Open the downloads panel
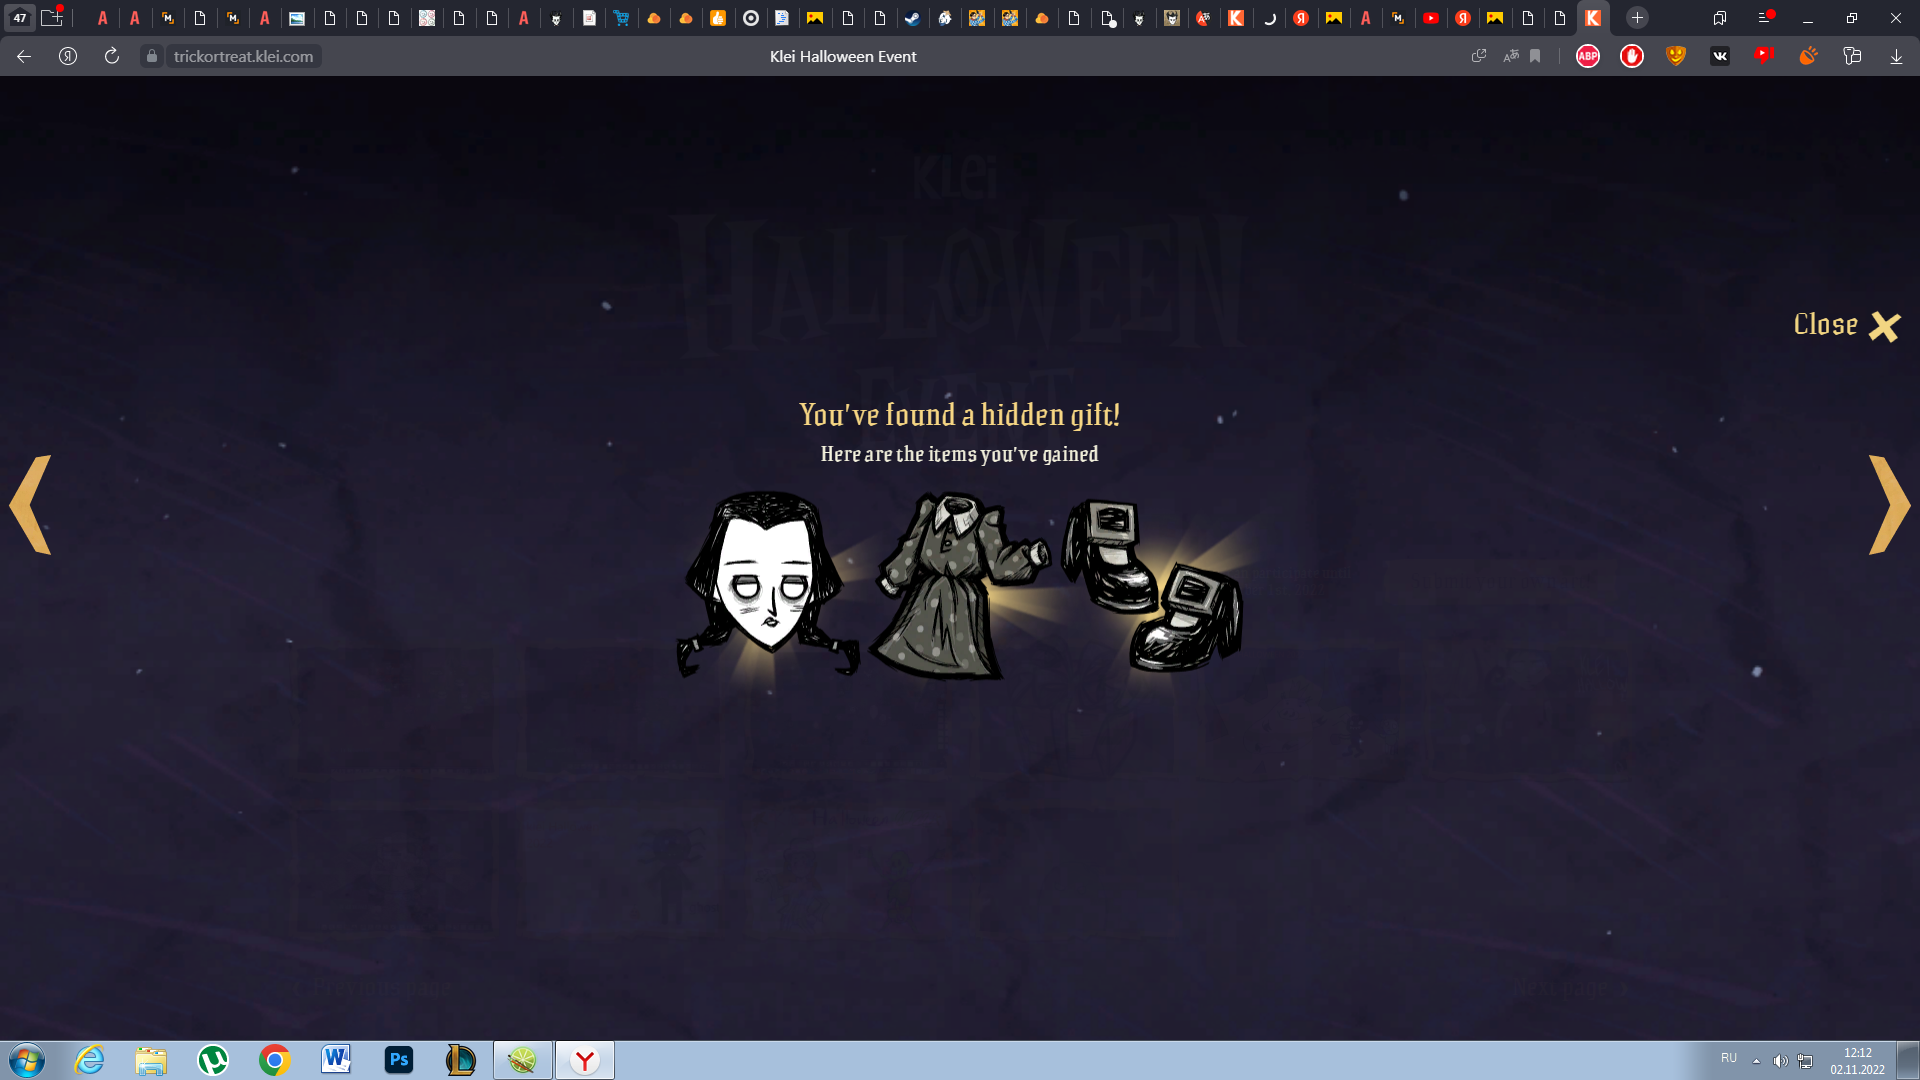The image size is (1920, 1080). coord(1896,56)
